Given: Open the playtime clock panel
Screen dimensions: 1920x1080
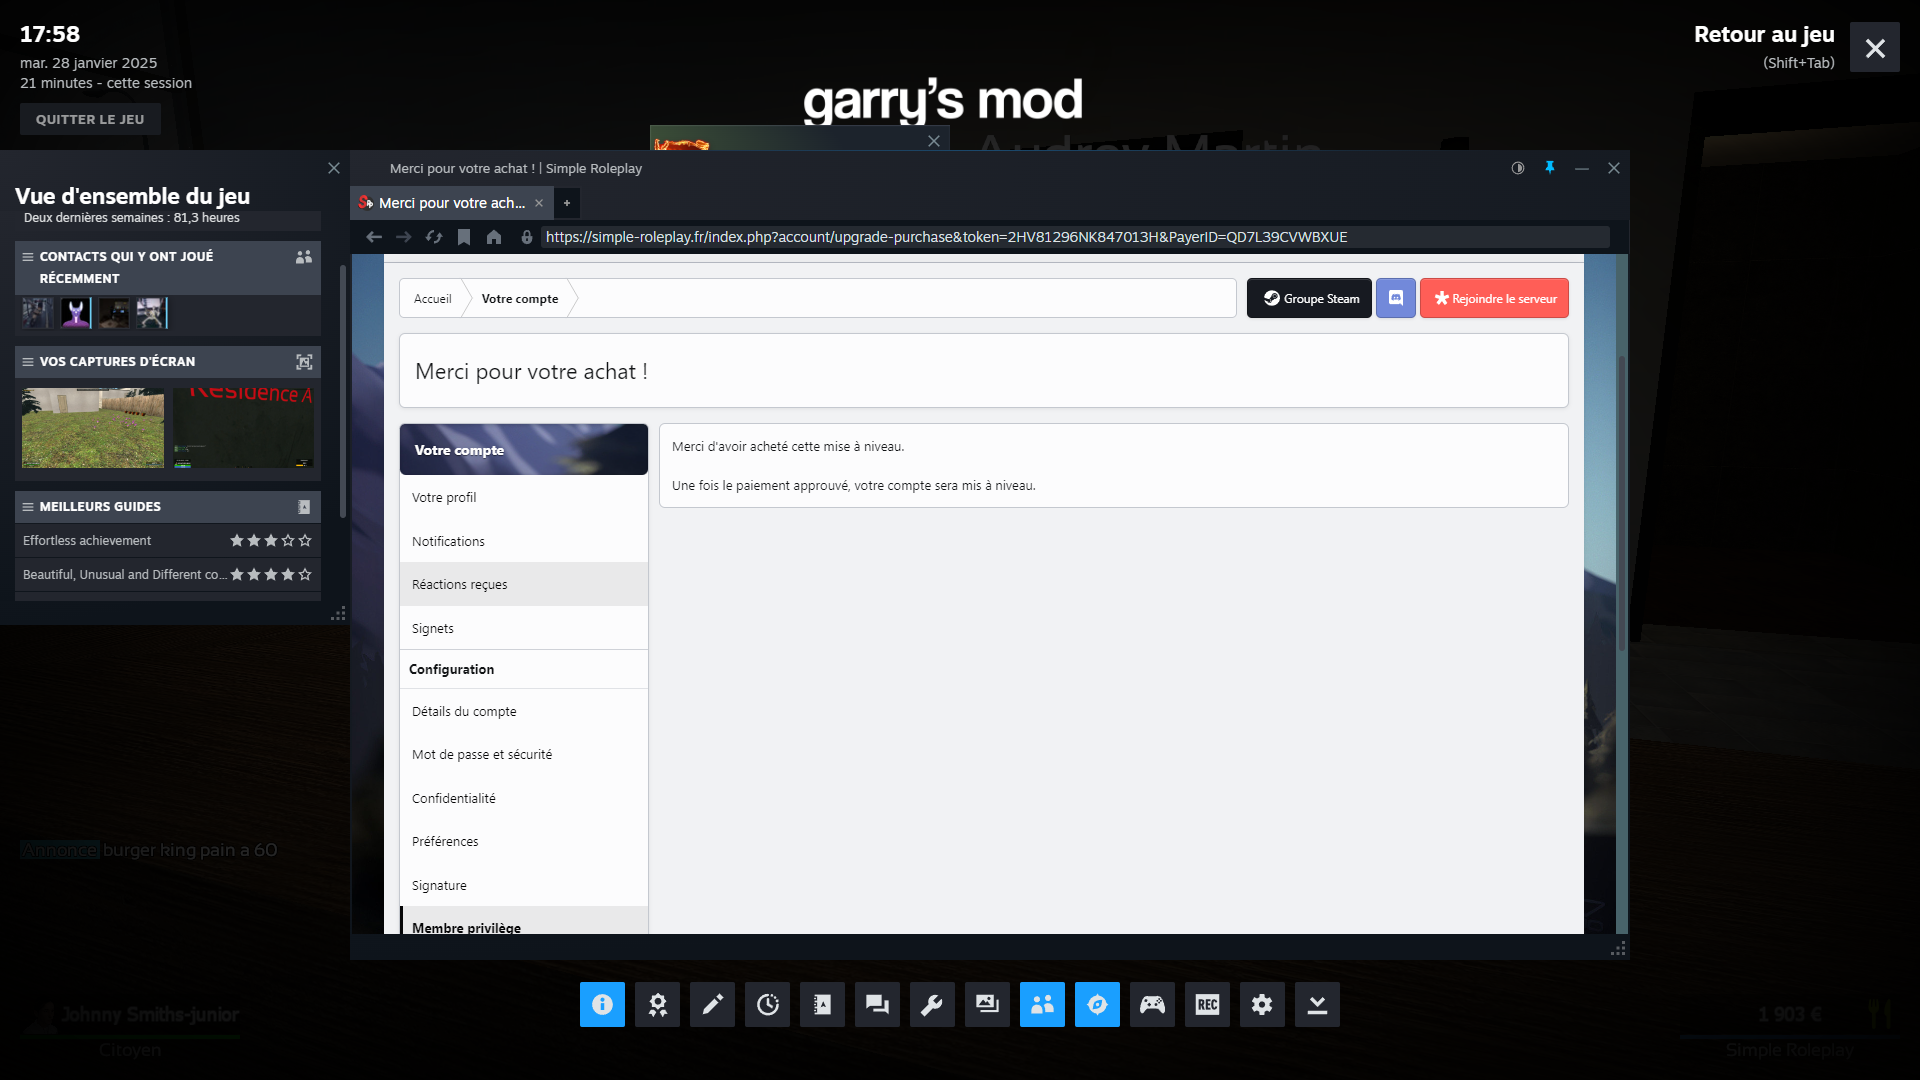Looking at the screenshot, I should tap(767, 1004).
